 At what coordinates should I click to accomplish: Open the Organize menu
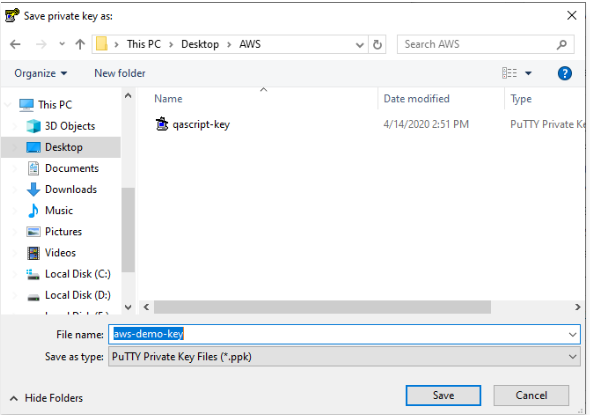click(x=41, y=73)
